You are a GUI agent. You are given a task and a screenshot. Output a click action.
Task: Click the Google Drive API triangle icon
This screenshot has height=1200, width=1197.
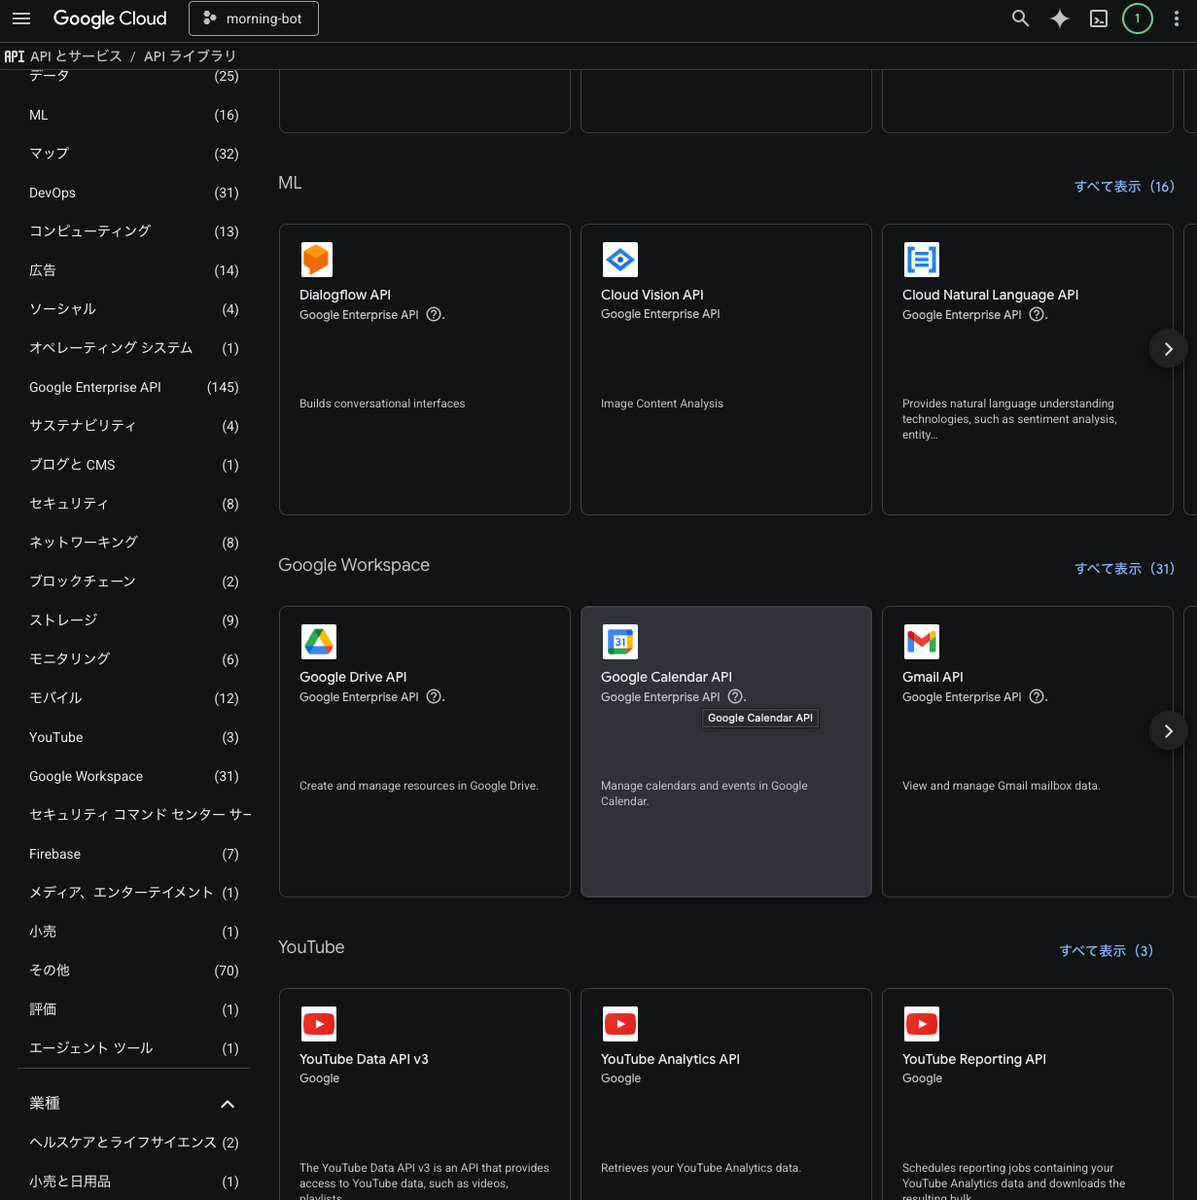click(x=318, y=641)
